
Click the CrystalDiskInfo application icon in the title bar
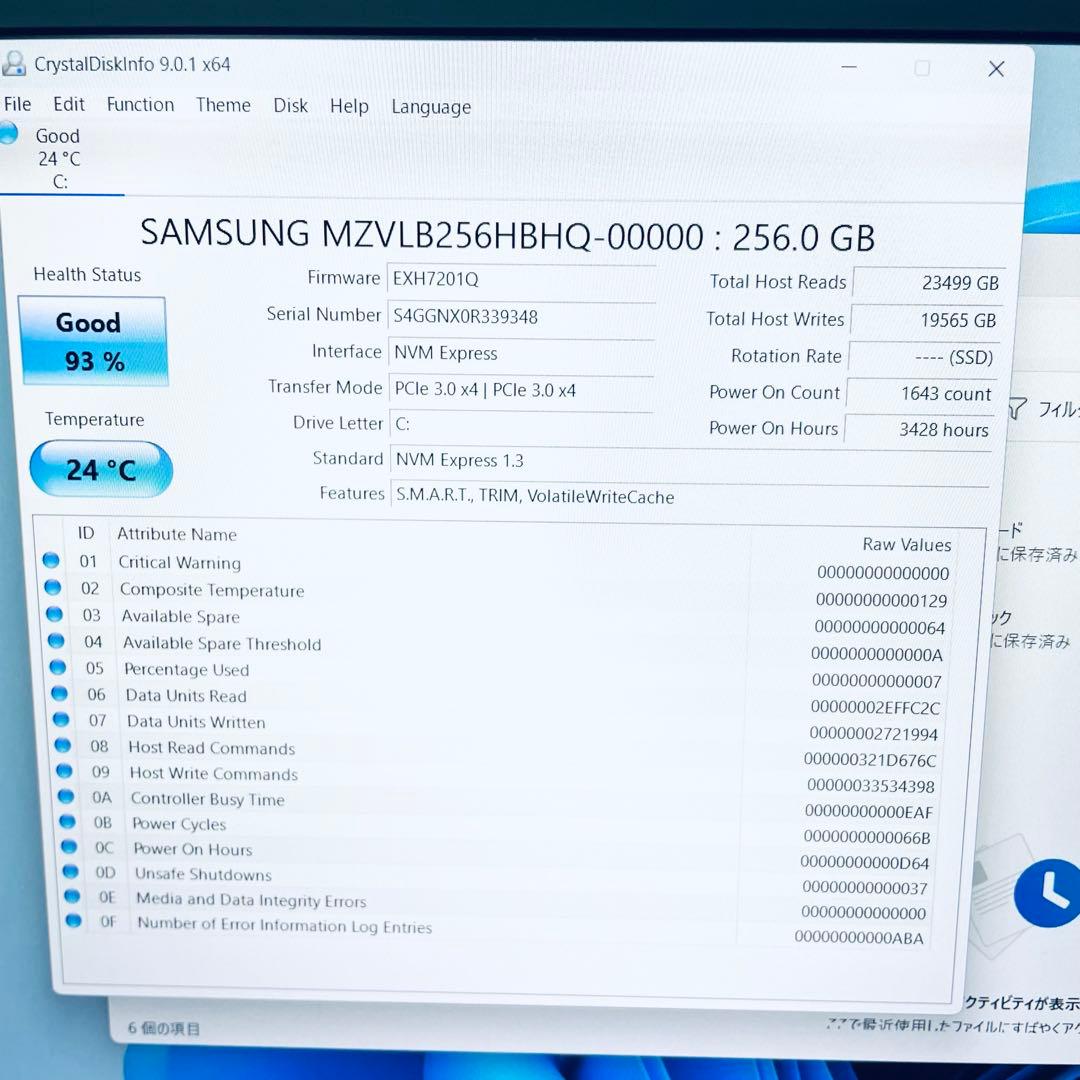[14, 63]
